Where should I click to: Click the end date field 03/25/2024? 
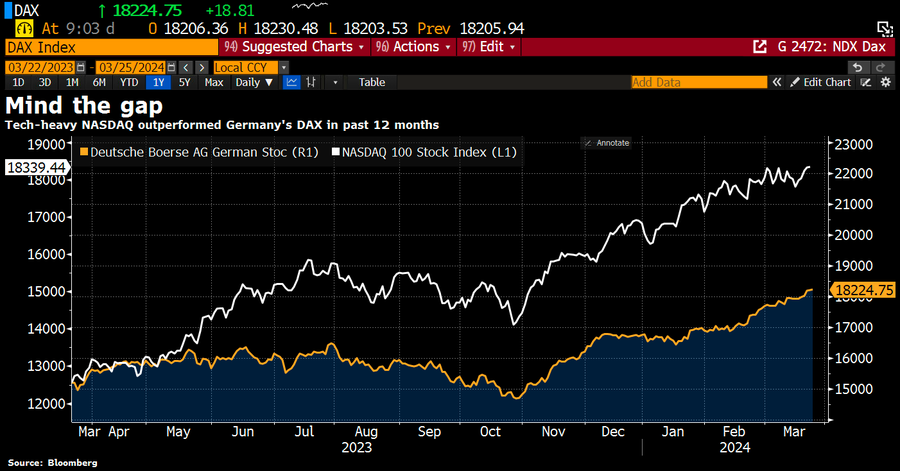point(131,68)
